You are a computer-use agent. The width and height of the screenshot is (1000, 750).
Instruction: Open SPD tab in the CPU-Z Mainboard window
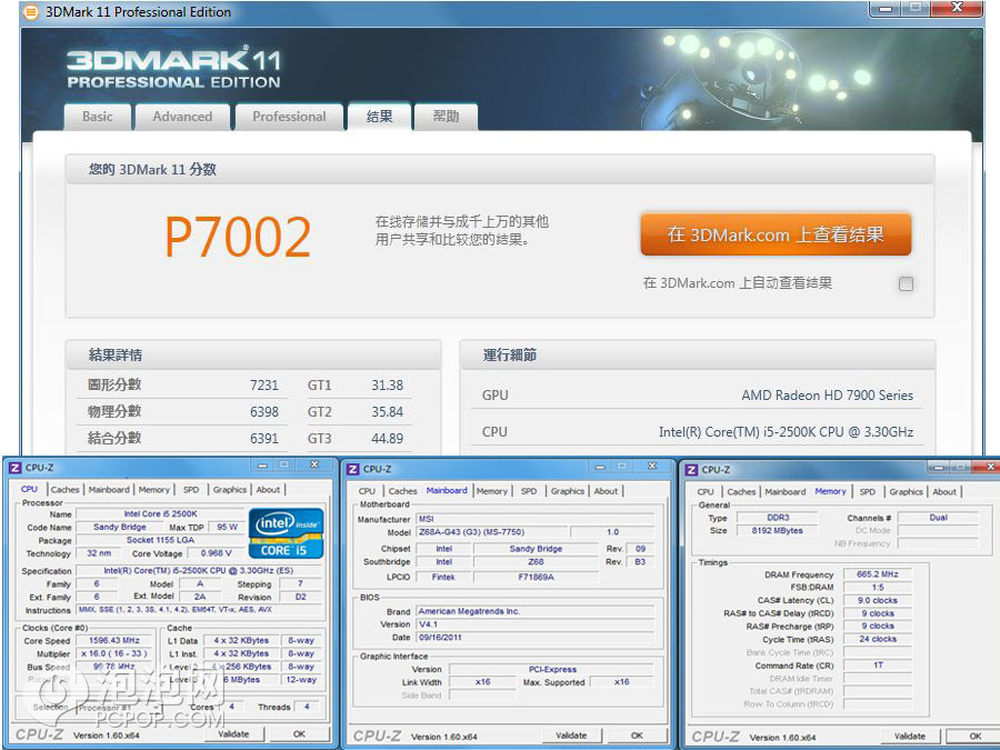[x=529, y=491]
